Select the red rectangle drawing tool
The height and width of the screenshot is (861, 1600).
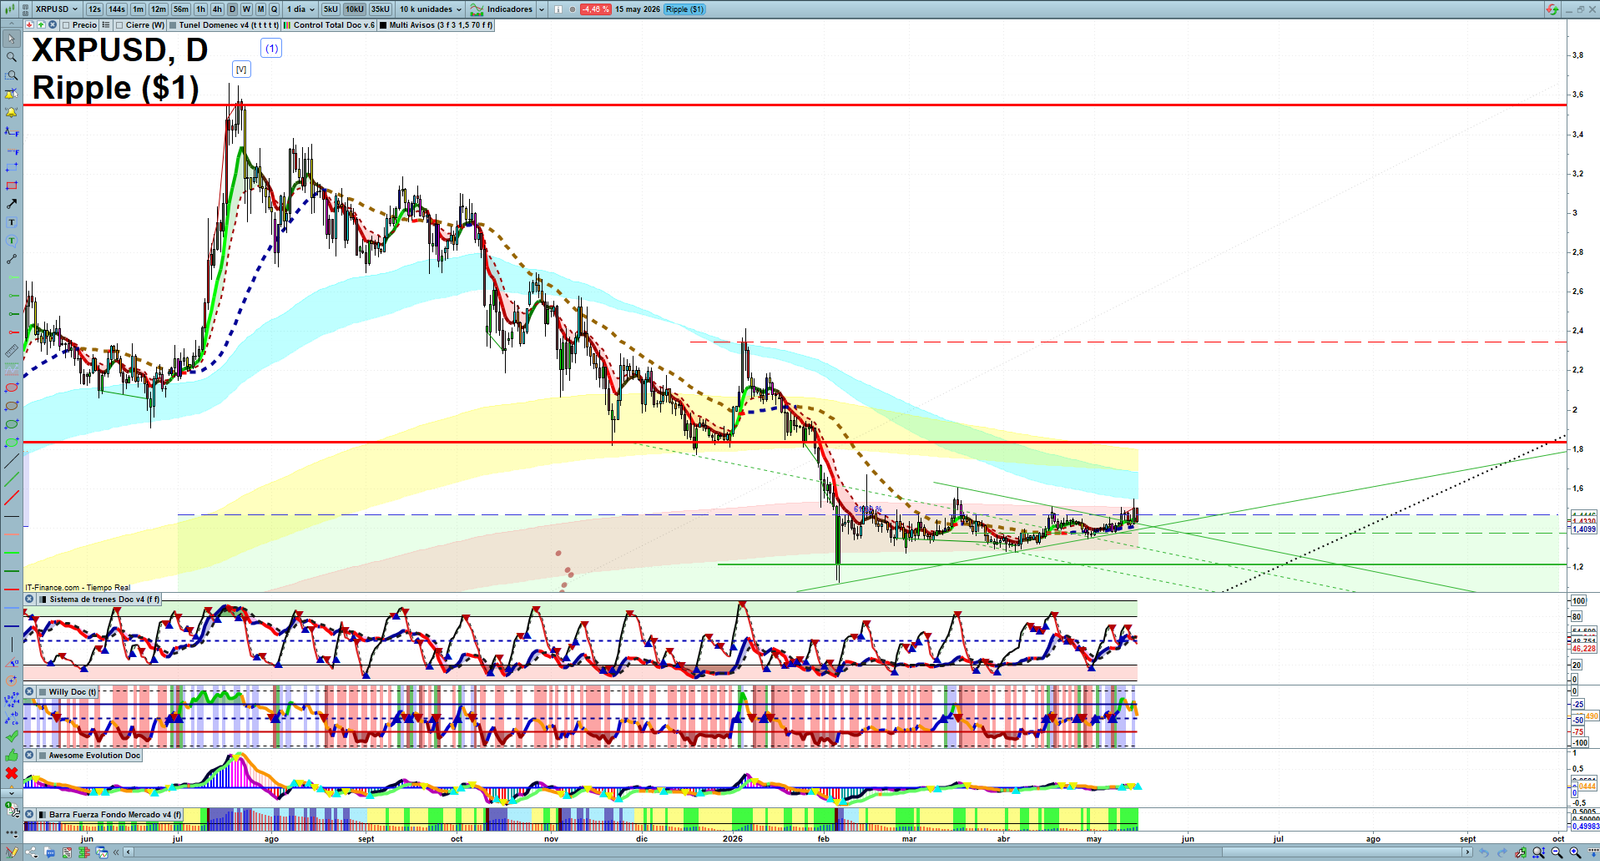tap(12, 186)
